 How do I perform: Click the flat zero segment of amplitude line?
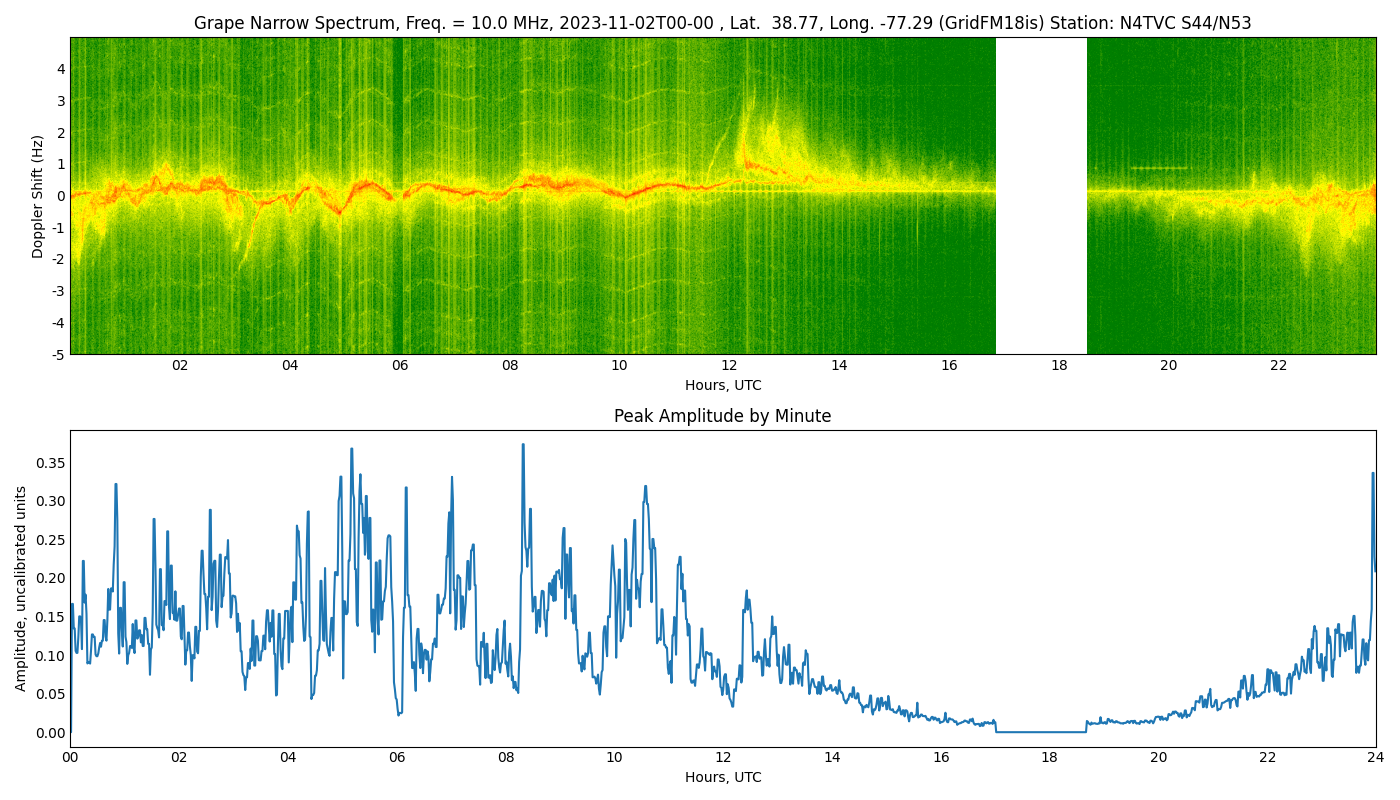click(1041, 731)
